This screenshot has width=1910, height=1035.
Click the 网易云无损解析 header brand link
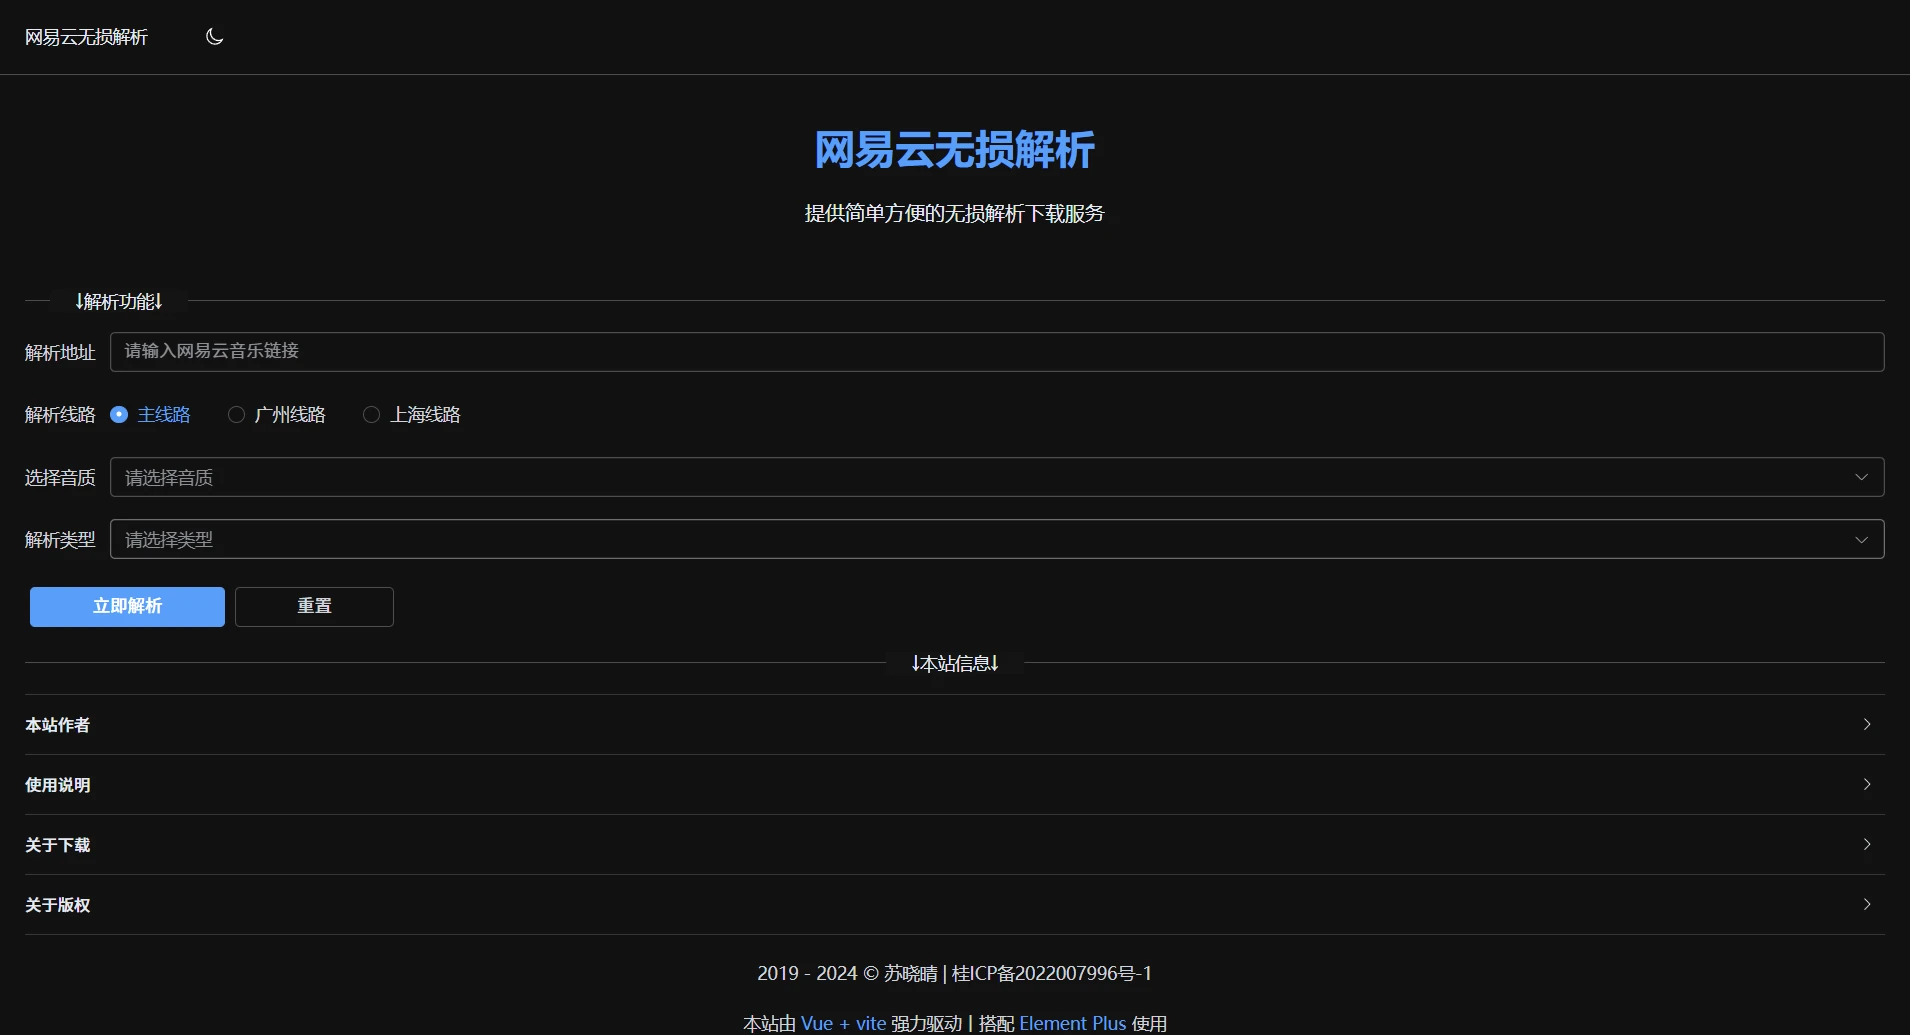86,37
